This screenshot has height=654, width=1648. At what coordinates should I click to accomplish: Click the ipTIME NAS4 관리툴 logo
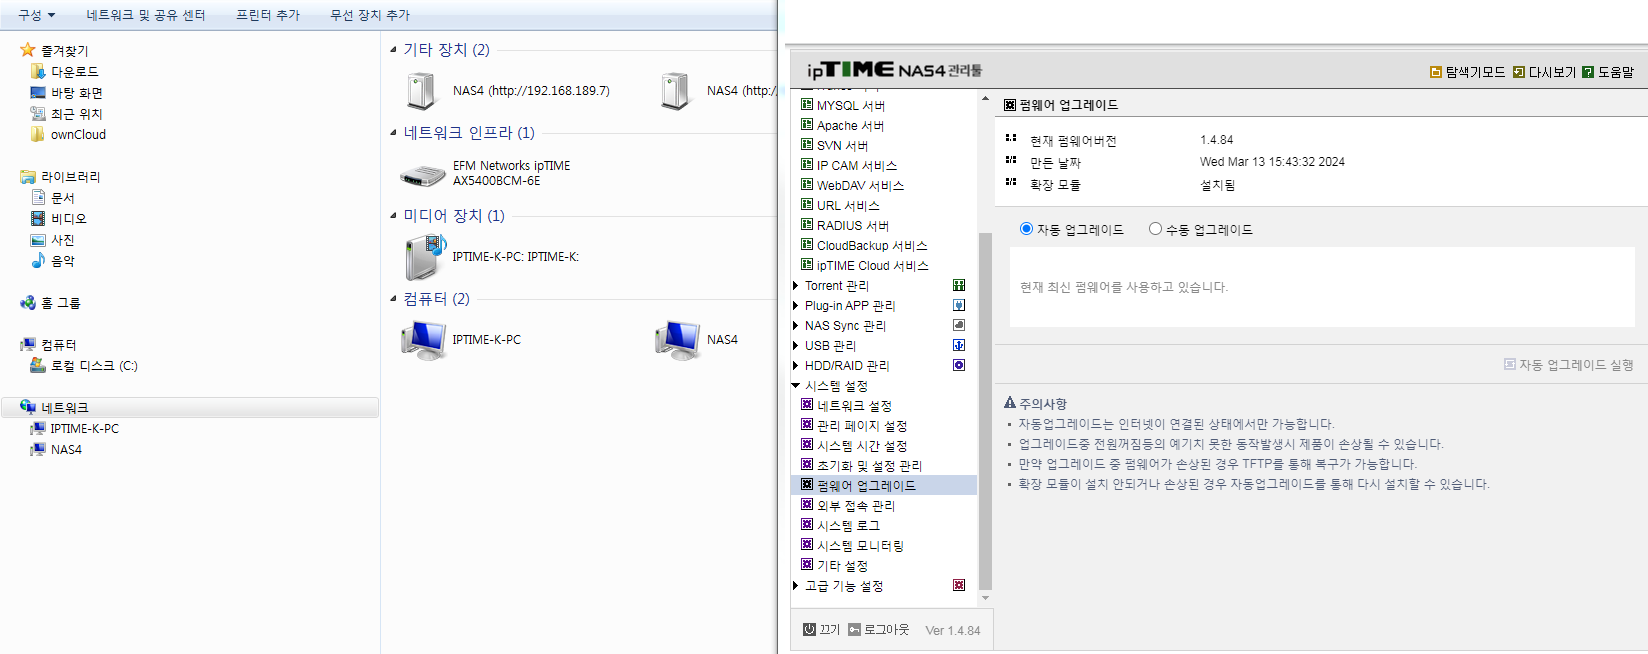[x=894, y=69]
